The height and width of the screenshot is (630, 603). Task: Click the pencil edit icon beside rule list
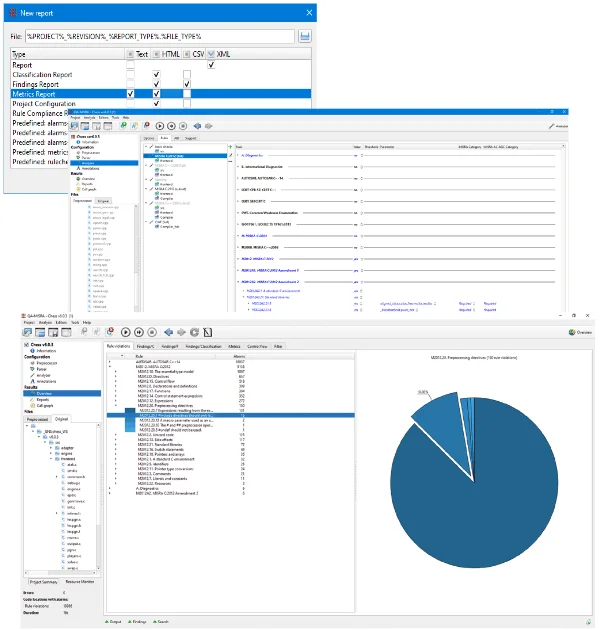tap(230, 155)
